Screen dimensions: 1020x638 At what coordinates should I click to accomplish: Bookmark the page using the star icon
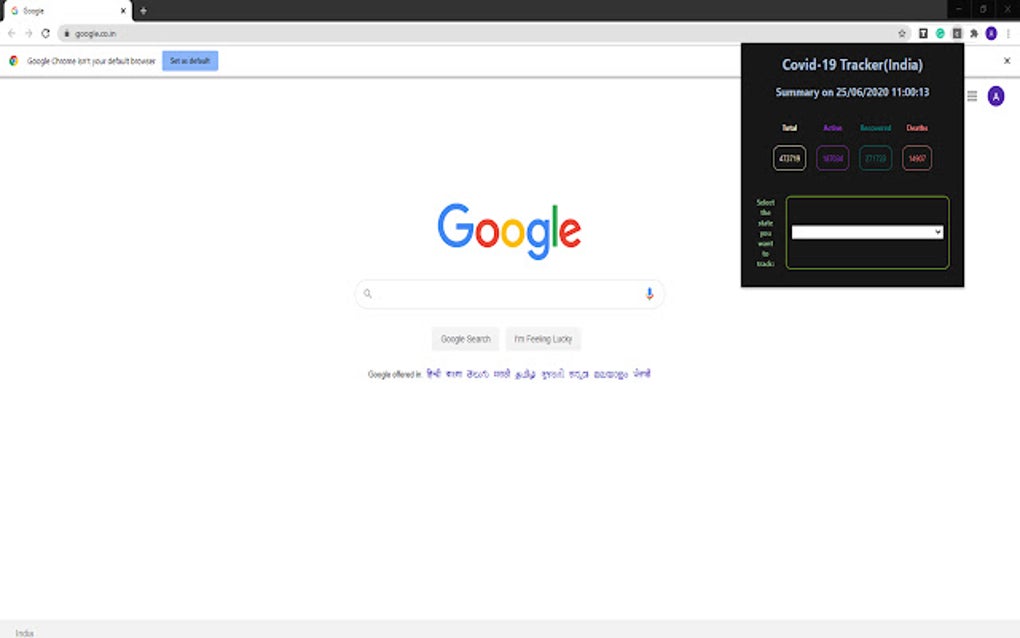(x=902, y=32)
